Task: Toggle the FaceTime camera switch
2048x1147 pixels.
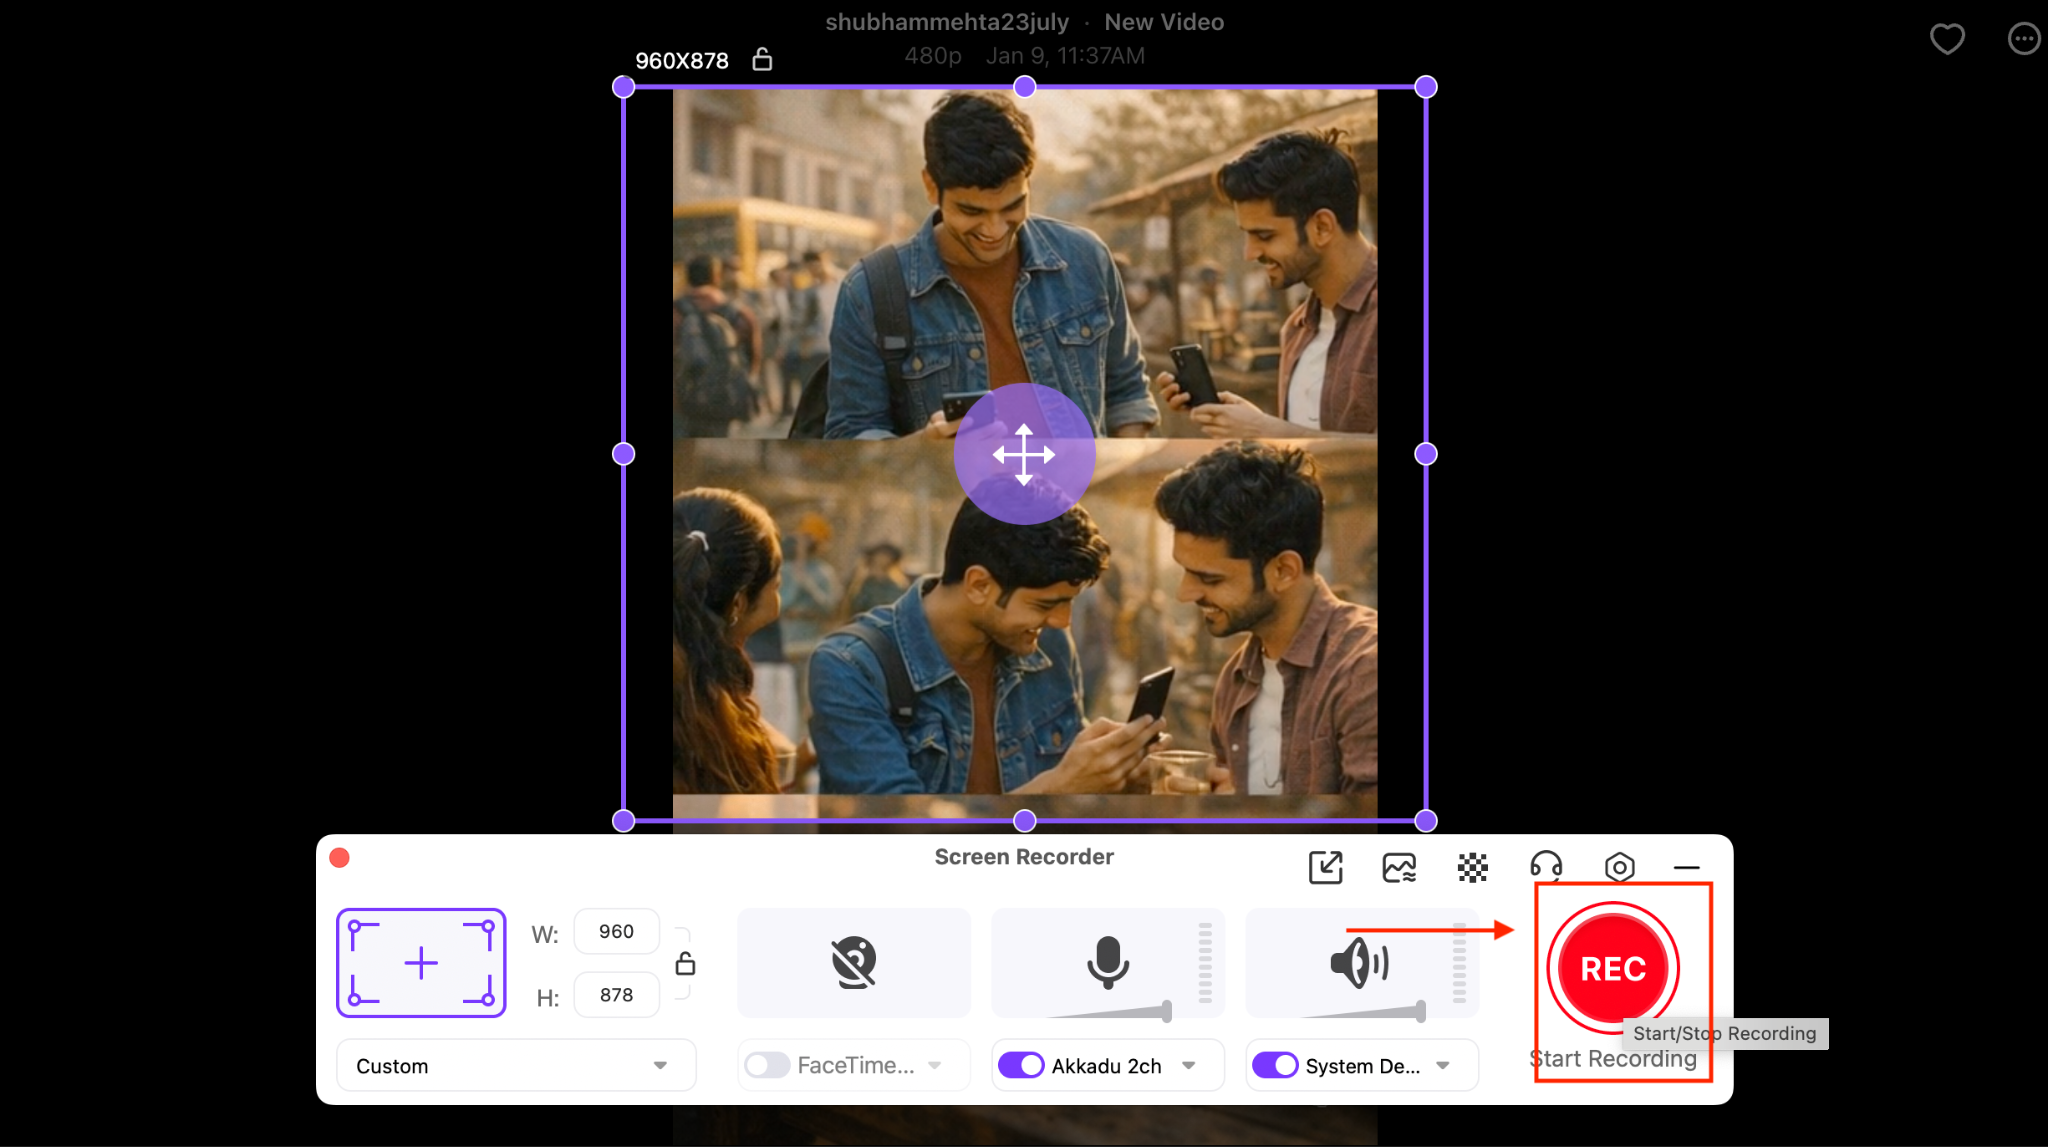Action: (768, 1065)
